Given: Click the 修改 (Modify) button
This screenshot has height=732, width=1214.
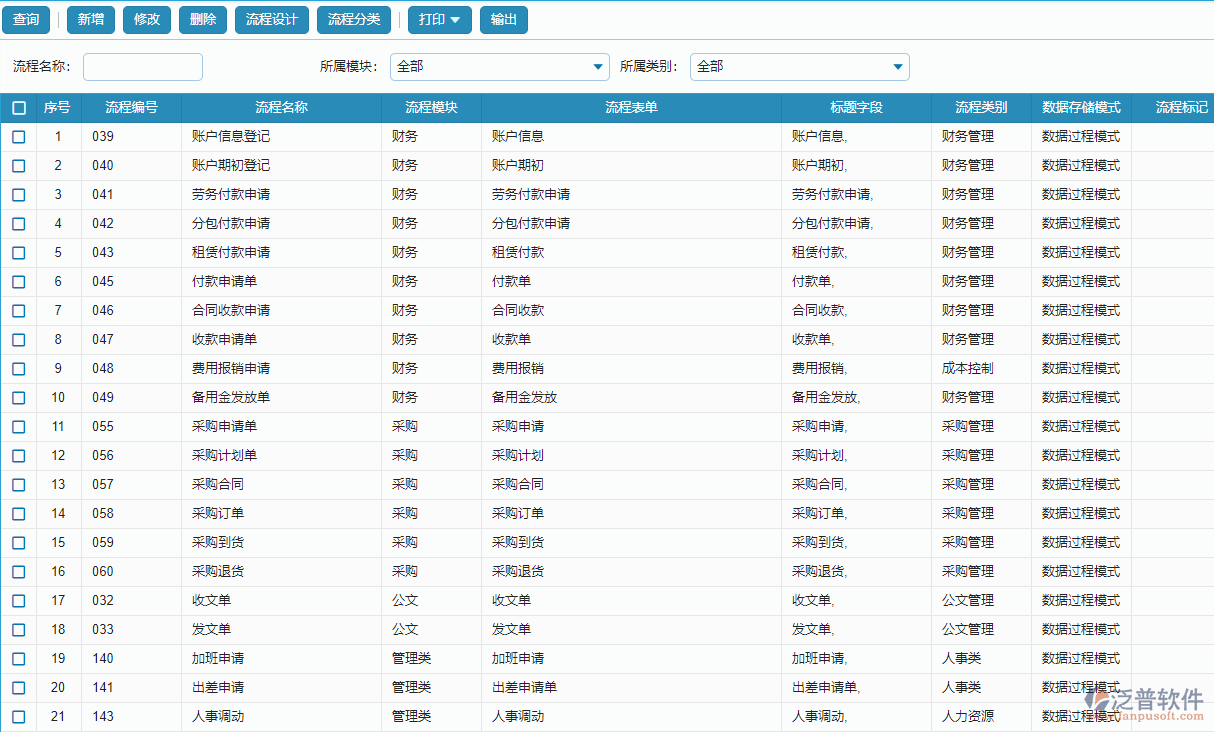Looking at the screenshot, I should [146, 19].
